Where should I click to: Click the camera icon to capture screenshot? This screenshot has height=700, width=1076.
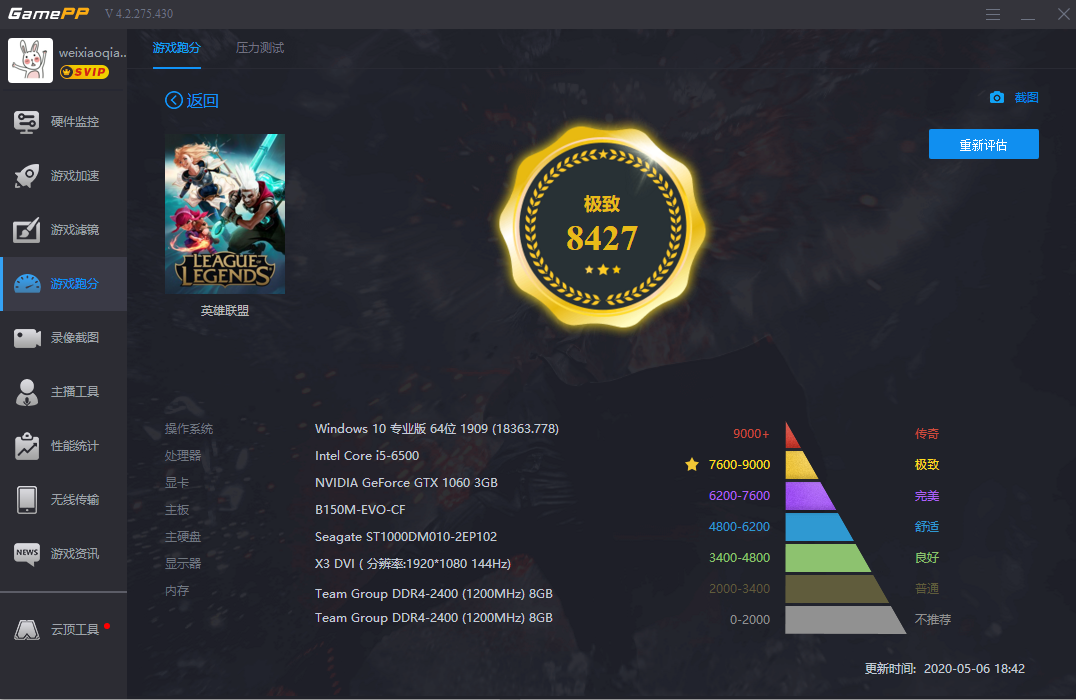coord(996,97)
